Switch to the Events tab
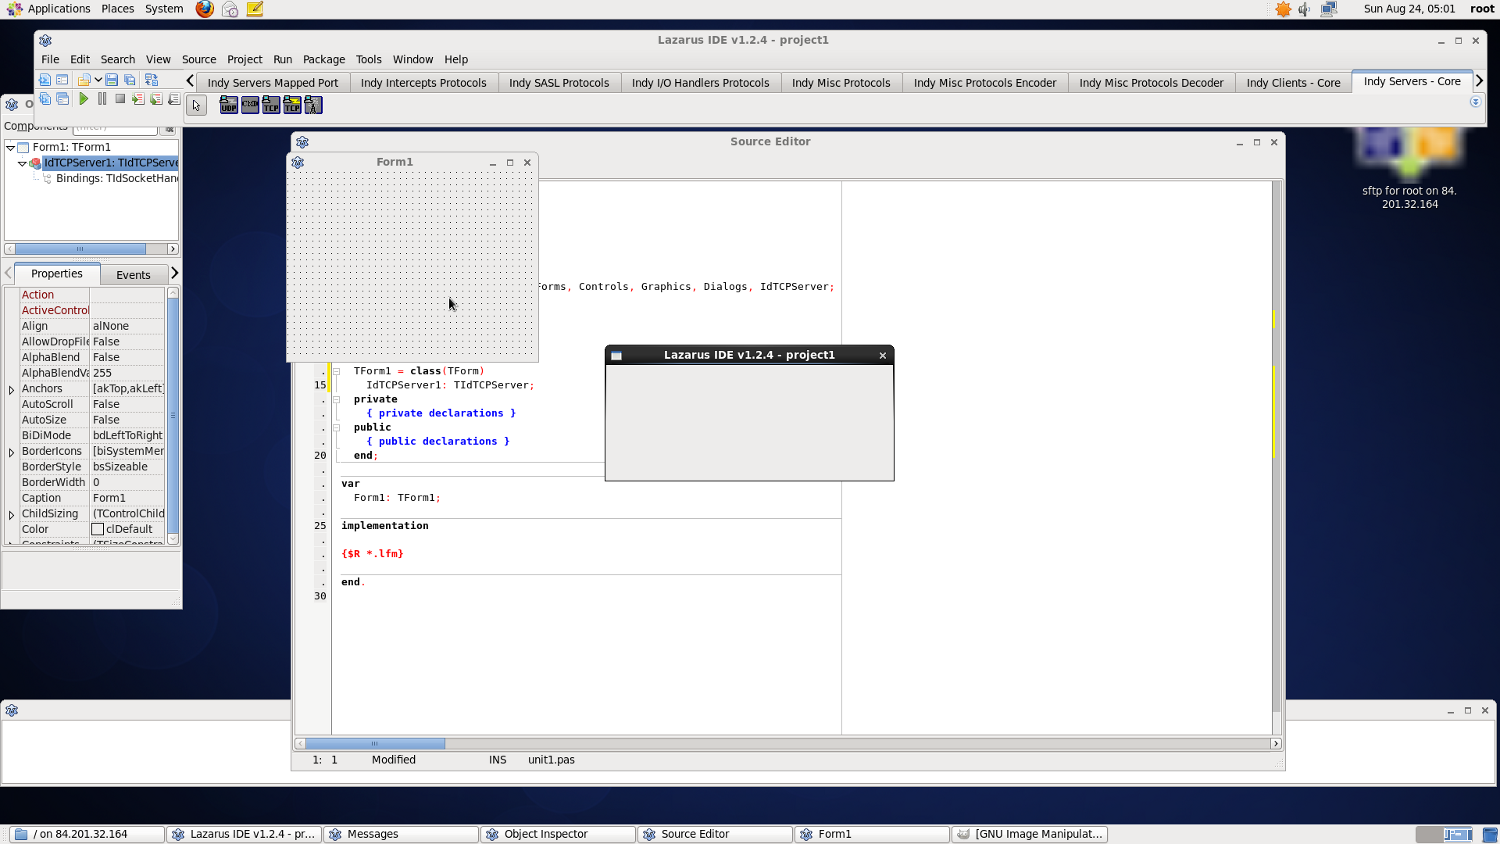 click(x=133, y=275)
